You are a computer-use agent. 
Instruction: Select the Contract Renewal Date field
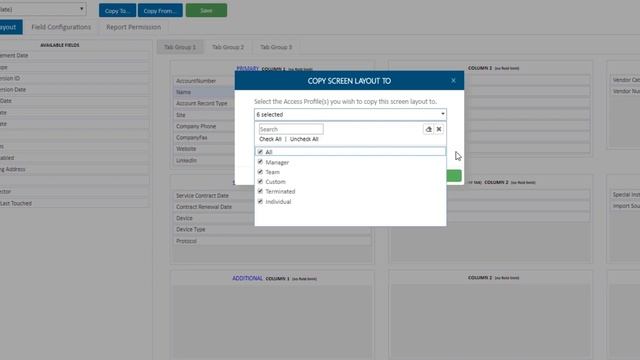pyautogui.click(x=214, y=207)
